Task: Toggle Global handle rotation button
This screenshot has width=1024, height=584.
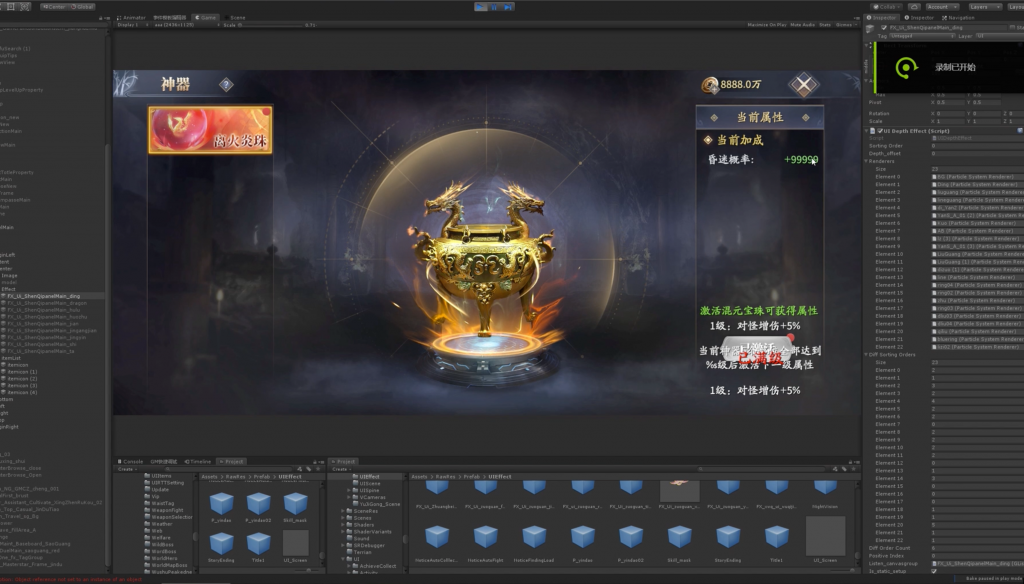Action: pyautogui.click(x=82, y=7)
